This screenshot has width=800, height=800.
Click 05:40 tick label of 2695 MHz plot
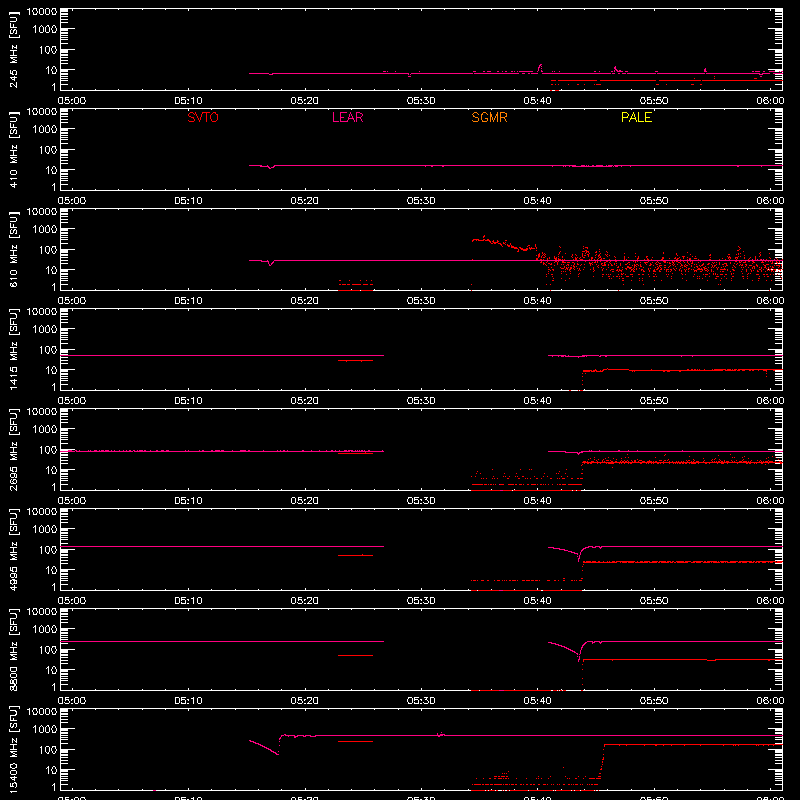click(537, 501)
